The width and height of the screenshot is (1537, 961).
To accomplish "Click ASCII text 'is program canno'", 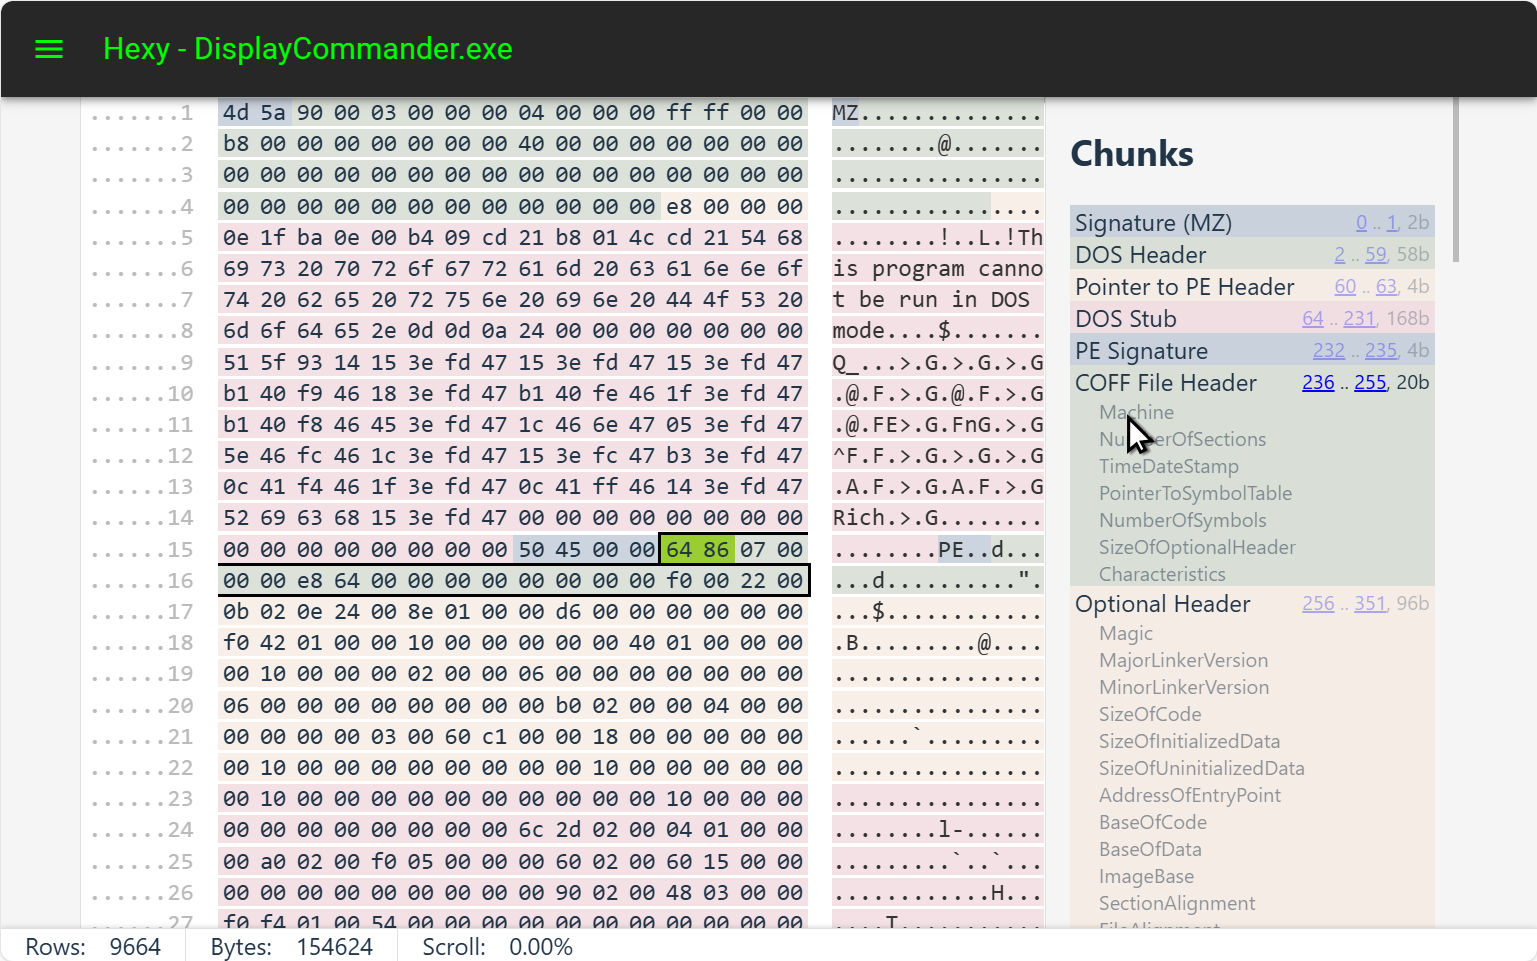I will (x=937, y=268).
